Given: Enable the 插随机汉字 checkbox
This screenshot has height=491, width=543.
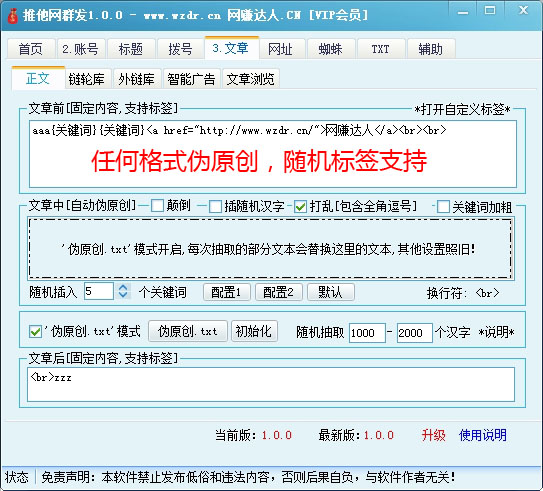Looking at the screenshot, I should (247, 206).
